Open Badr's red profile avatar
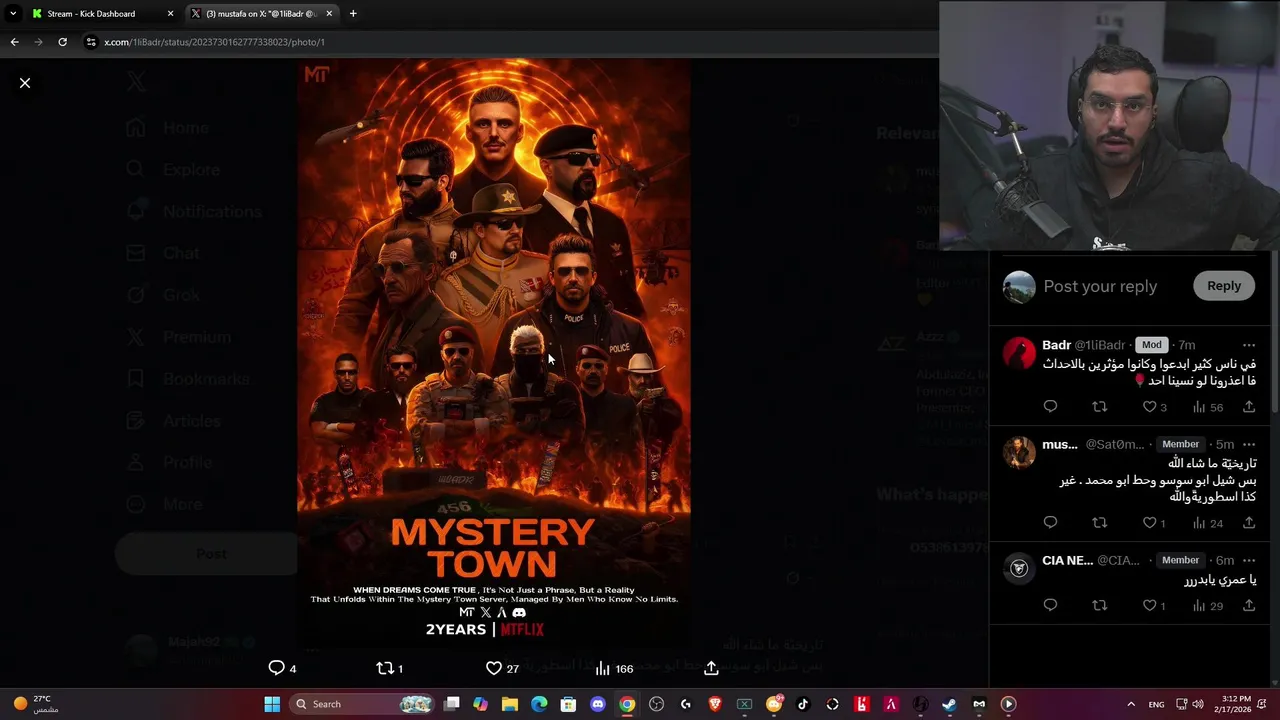This screenshot has width=1280, height=720. coord(1019,353)
